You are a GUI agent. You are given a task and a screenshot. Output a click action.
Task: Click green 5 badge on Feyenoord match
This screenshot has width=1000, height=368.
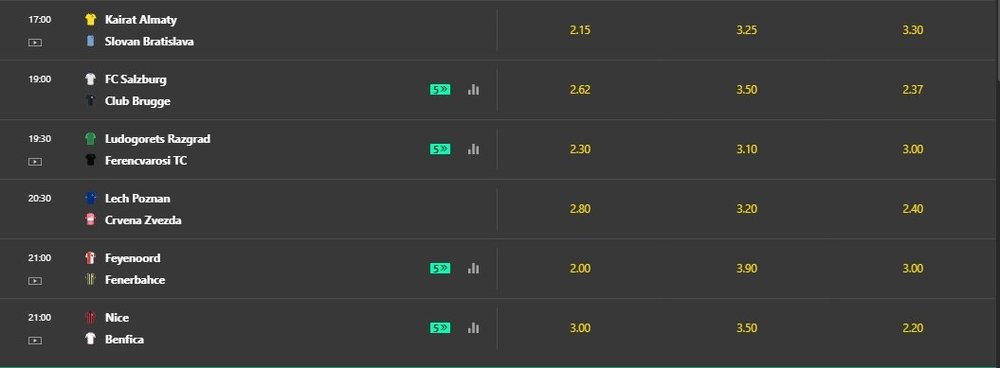(x=440, y=269)
